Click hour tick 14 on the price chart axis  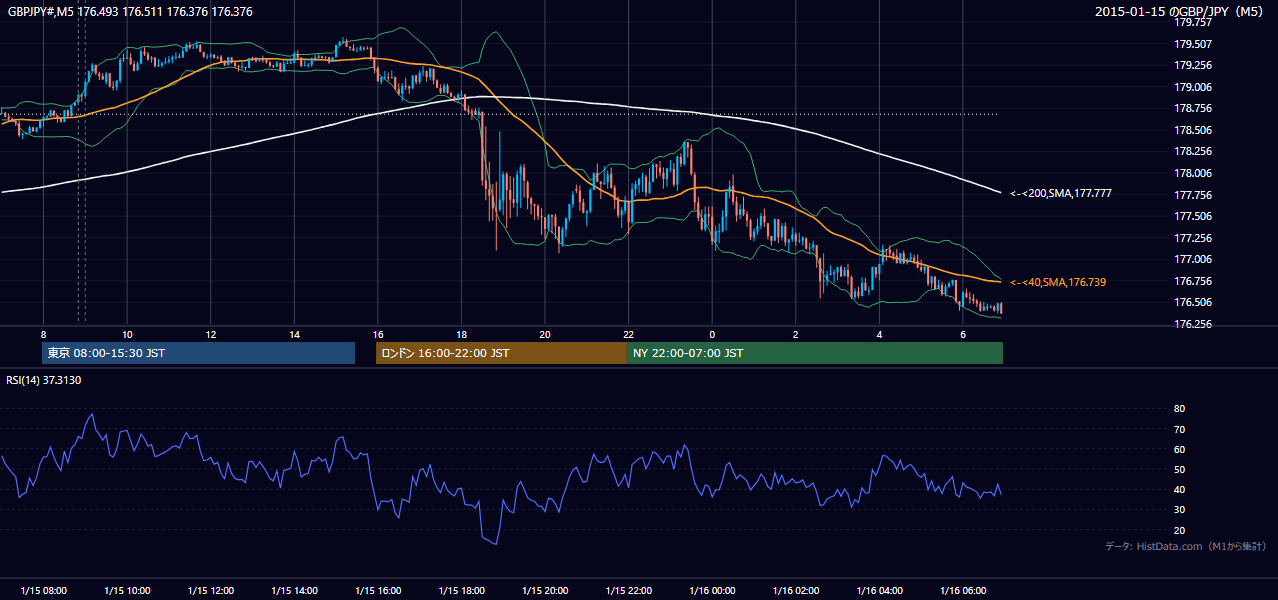[294, 334]
